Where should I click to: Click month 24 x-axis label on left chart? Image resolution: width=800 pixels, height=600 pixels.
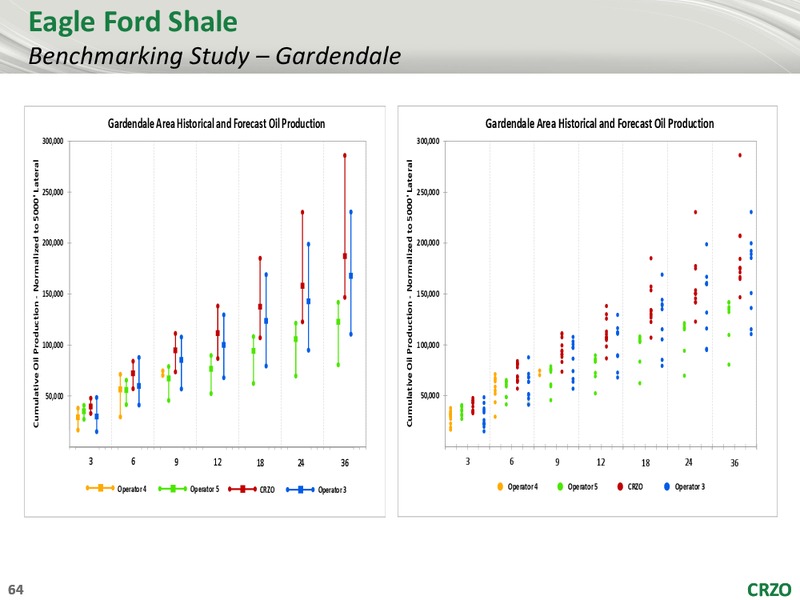(x=301, y=463)
